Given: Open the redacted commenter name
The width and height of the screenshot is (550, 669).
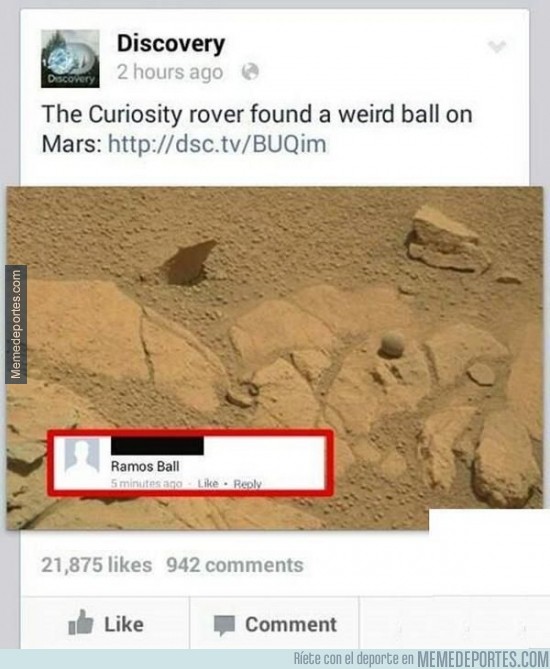Looking at the screenshot, I should (x=157, y=446).
